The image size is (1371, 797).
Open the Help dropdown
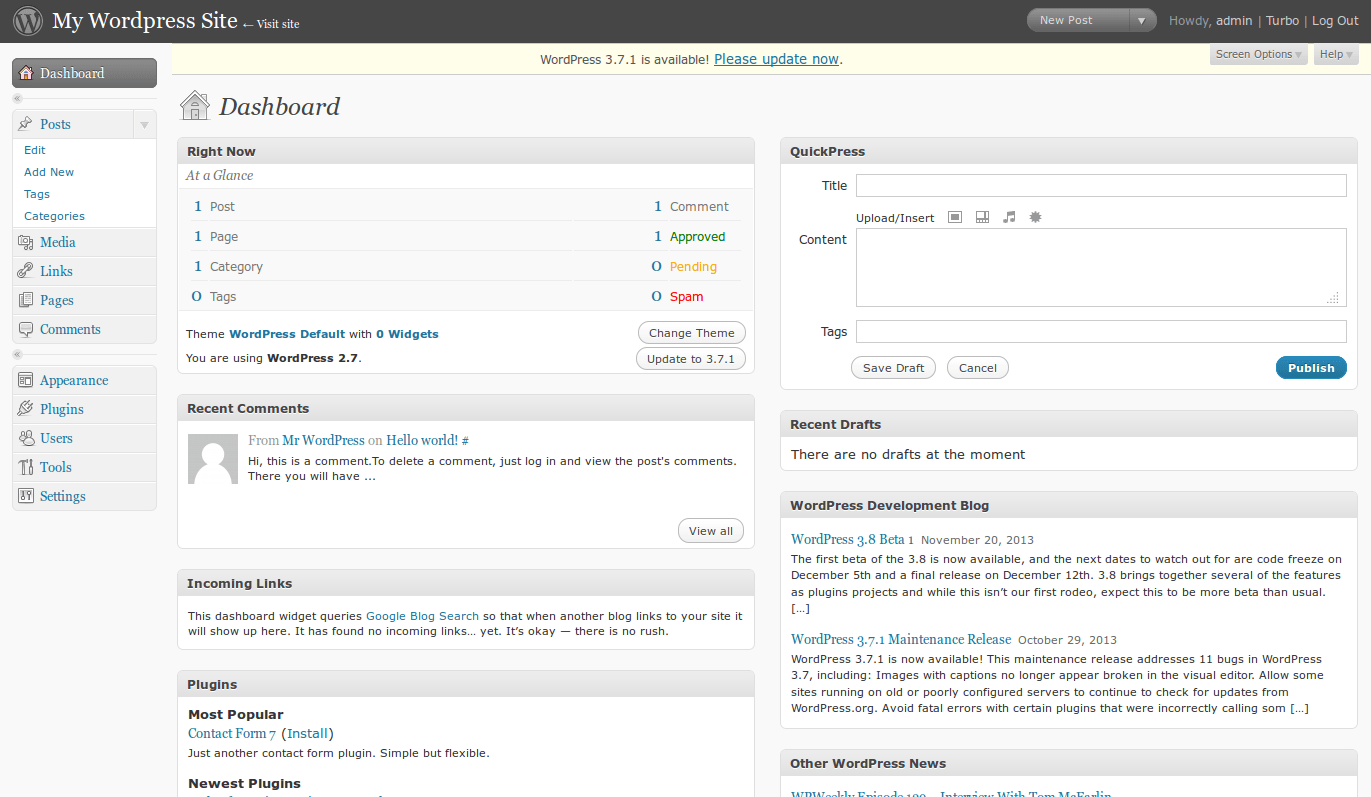[x=1335, y=54]
